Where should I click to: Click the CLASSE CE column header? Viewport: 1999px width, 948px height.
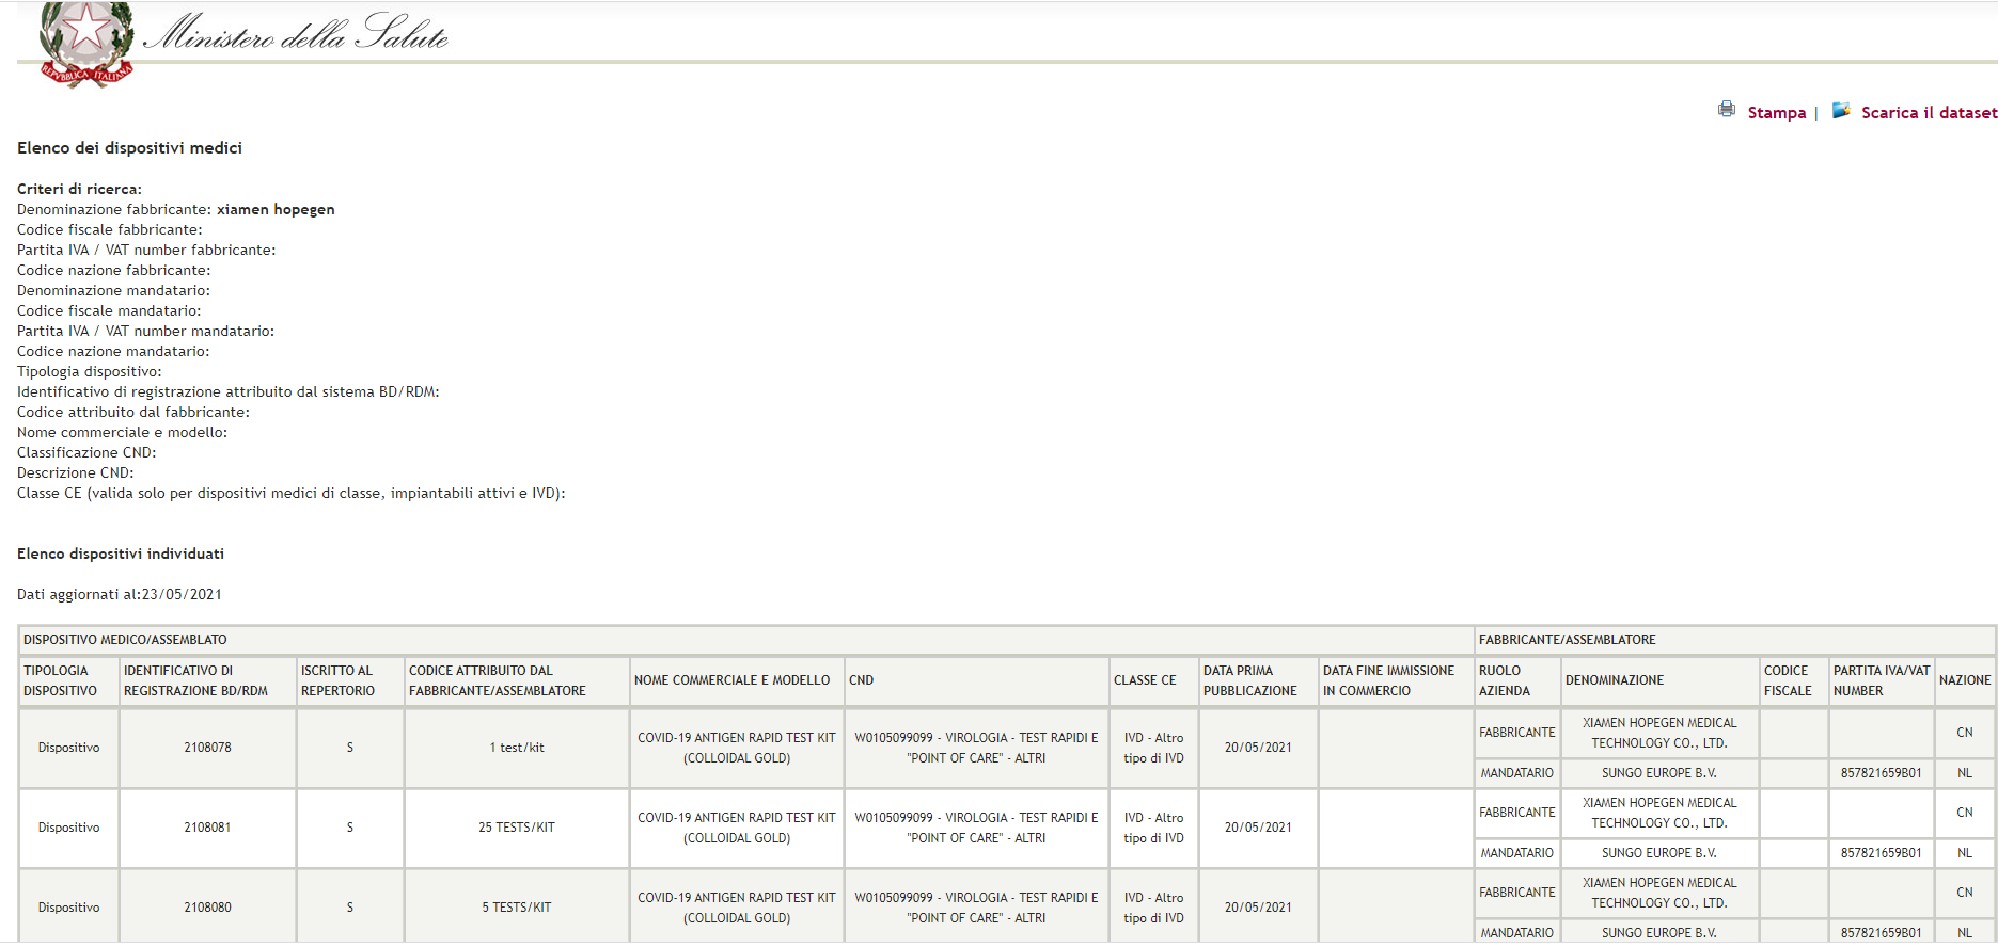click(x=1154, y=681)
